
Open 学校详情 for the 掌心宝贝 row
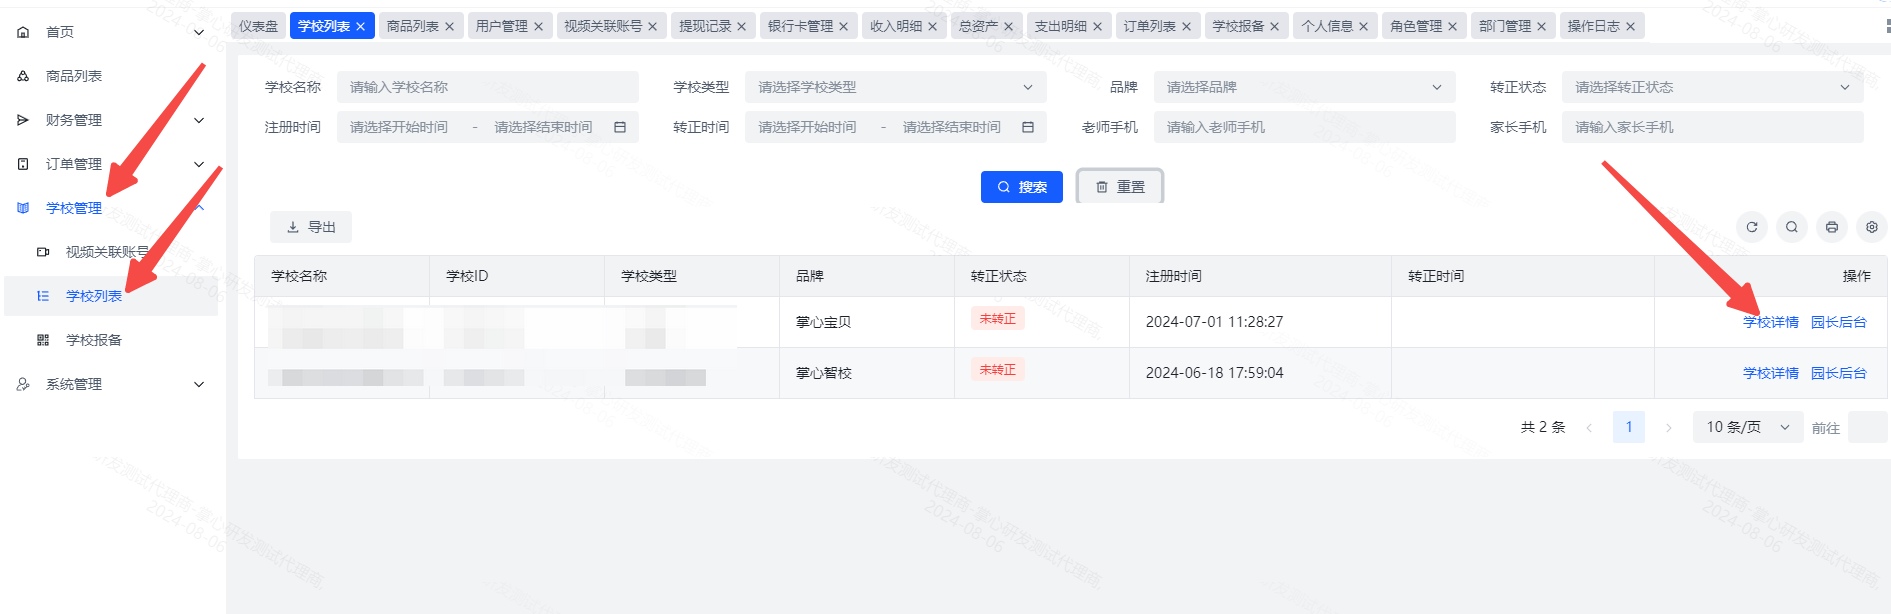pyautogui.click(x=1770, y=322)
